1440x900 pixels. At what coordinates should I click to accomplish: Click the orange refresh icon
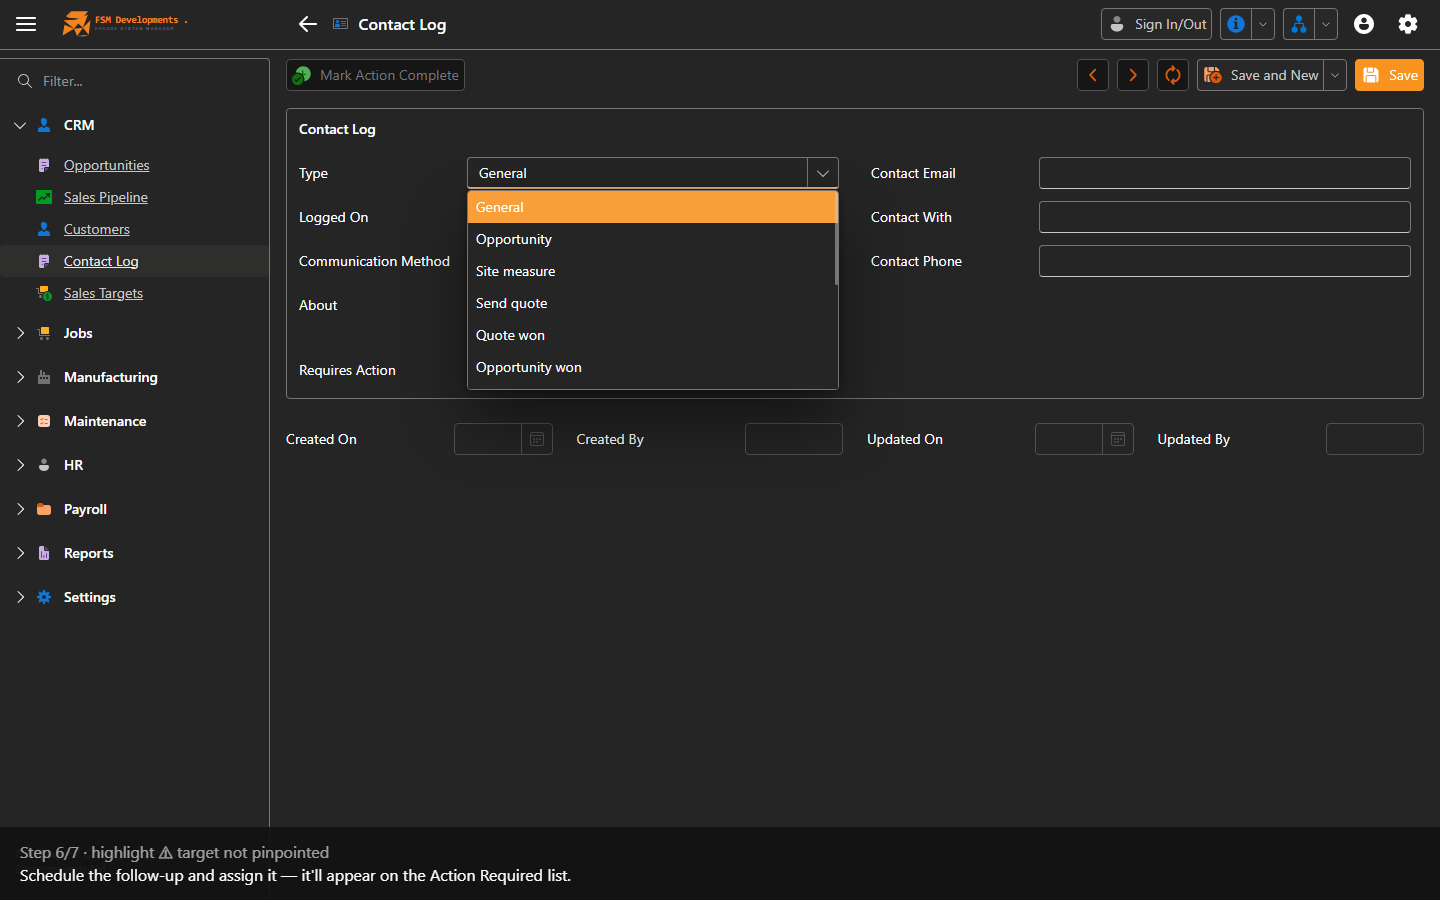[1173, 75]
